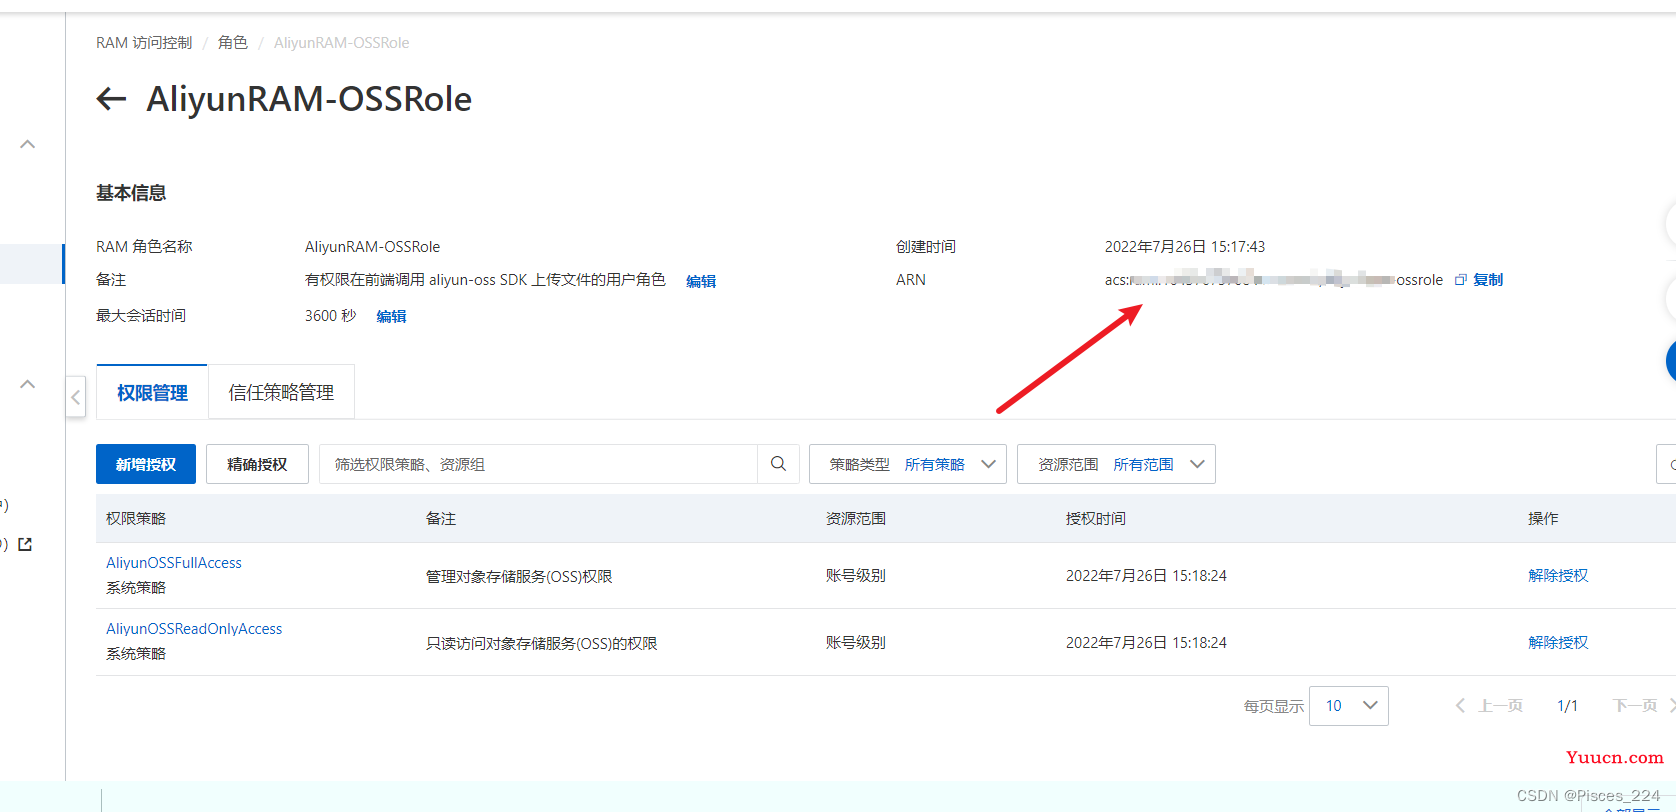This screenshot has height=812, width=1676.
Task: Switch to the 信任策略管理 tab
Action: pyautogui.click(x=281, y=393)
